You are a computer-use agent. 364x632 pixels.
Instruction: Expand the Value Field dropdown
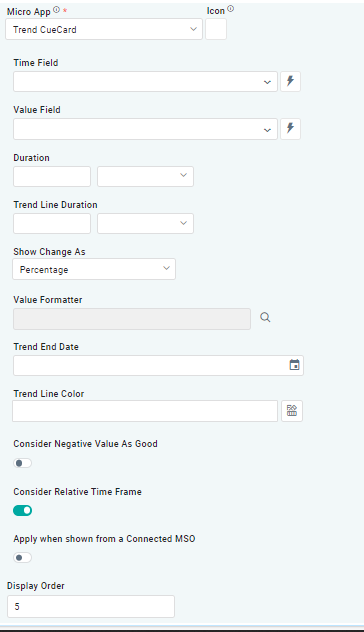point(146,129)
